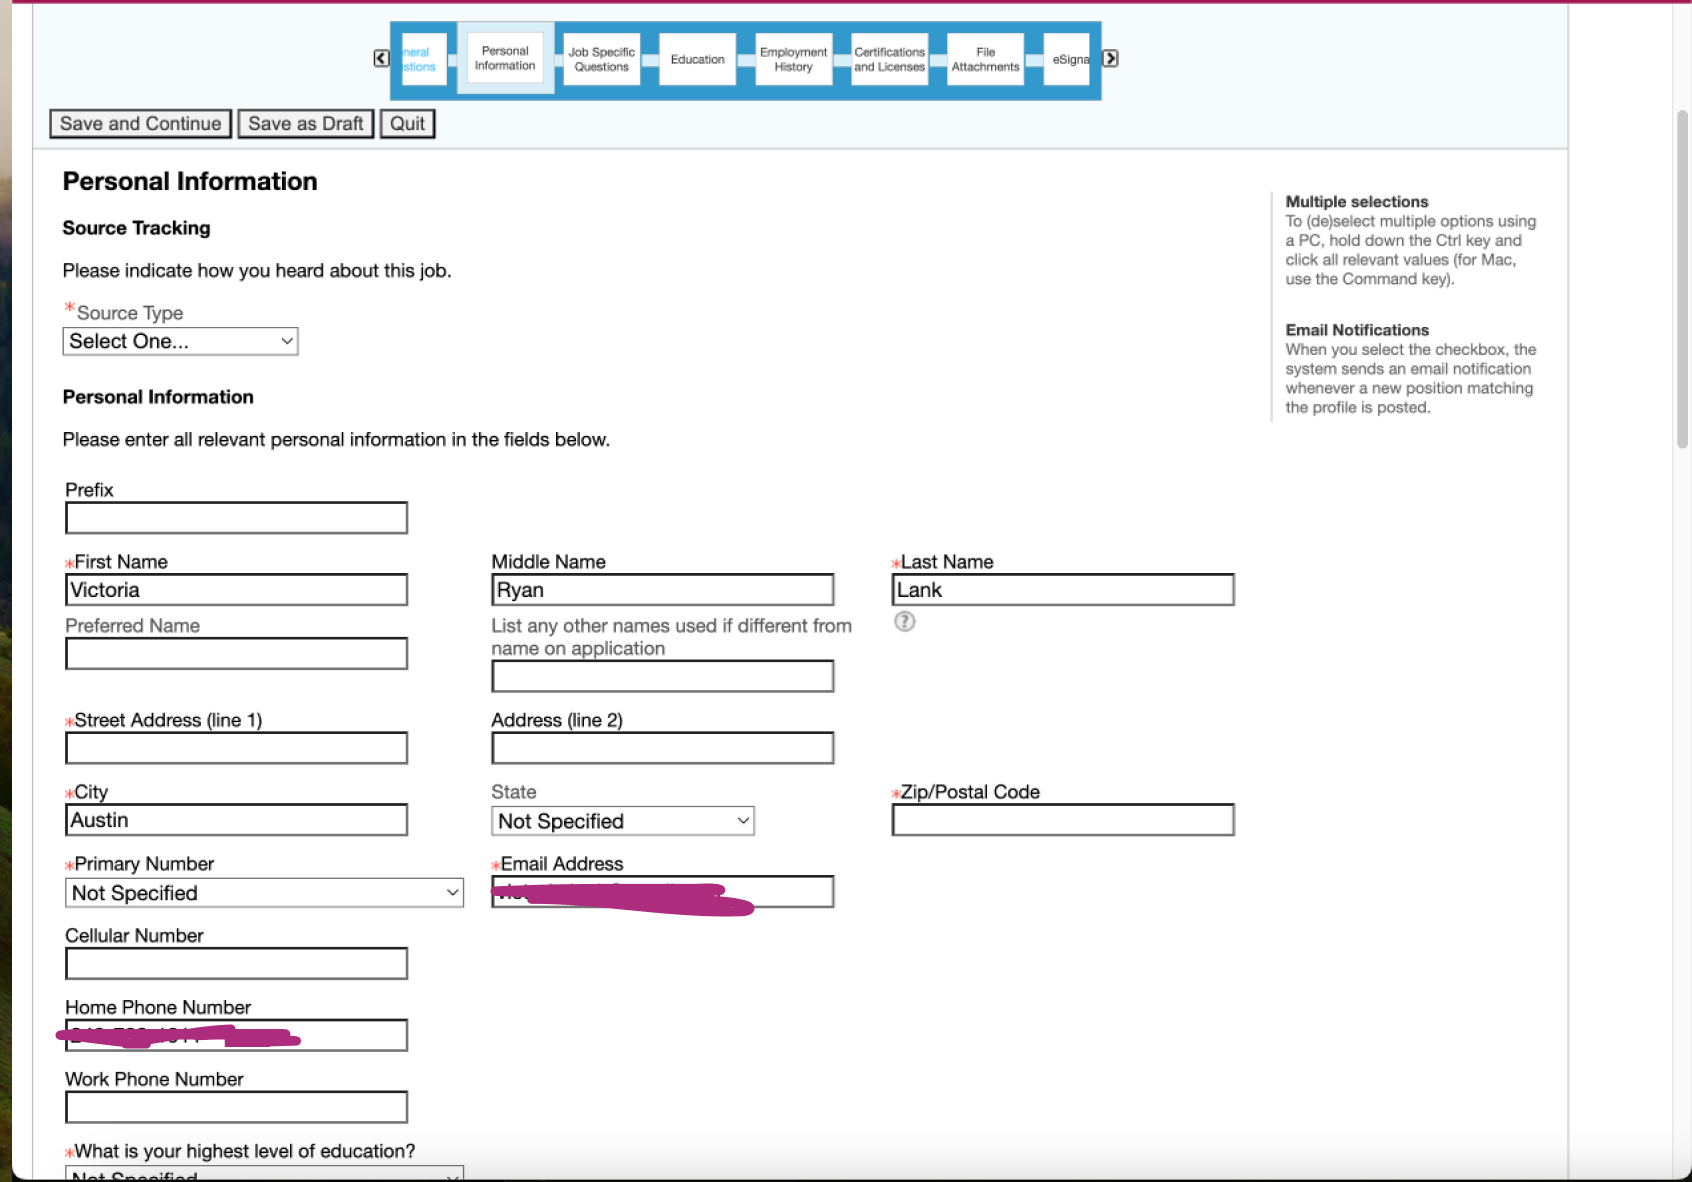Click the Last Name field containing Lank
Image resolution: width=1692 pixels, height=1182 pixels.
(x=1062, y=590)
